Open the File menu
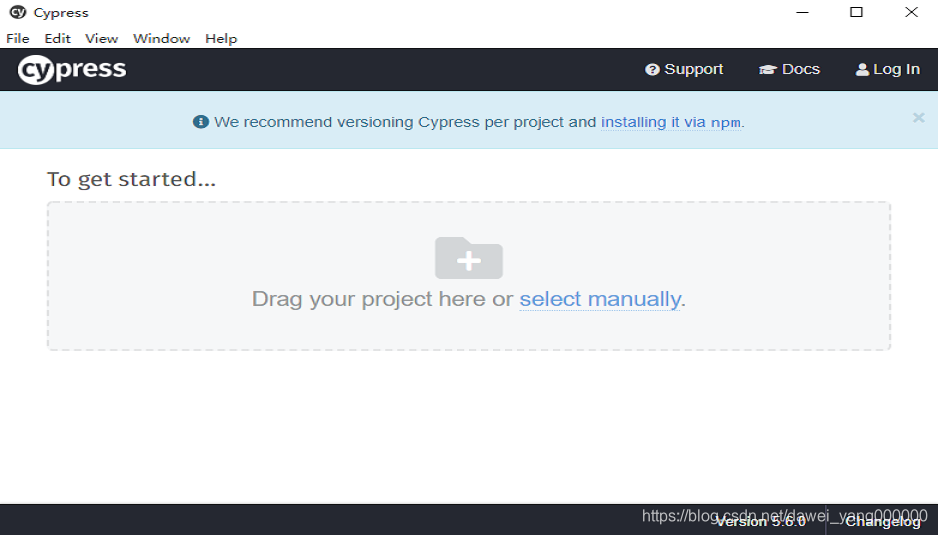The height and width of the screenshot is (535, 938). [18, 38]
